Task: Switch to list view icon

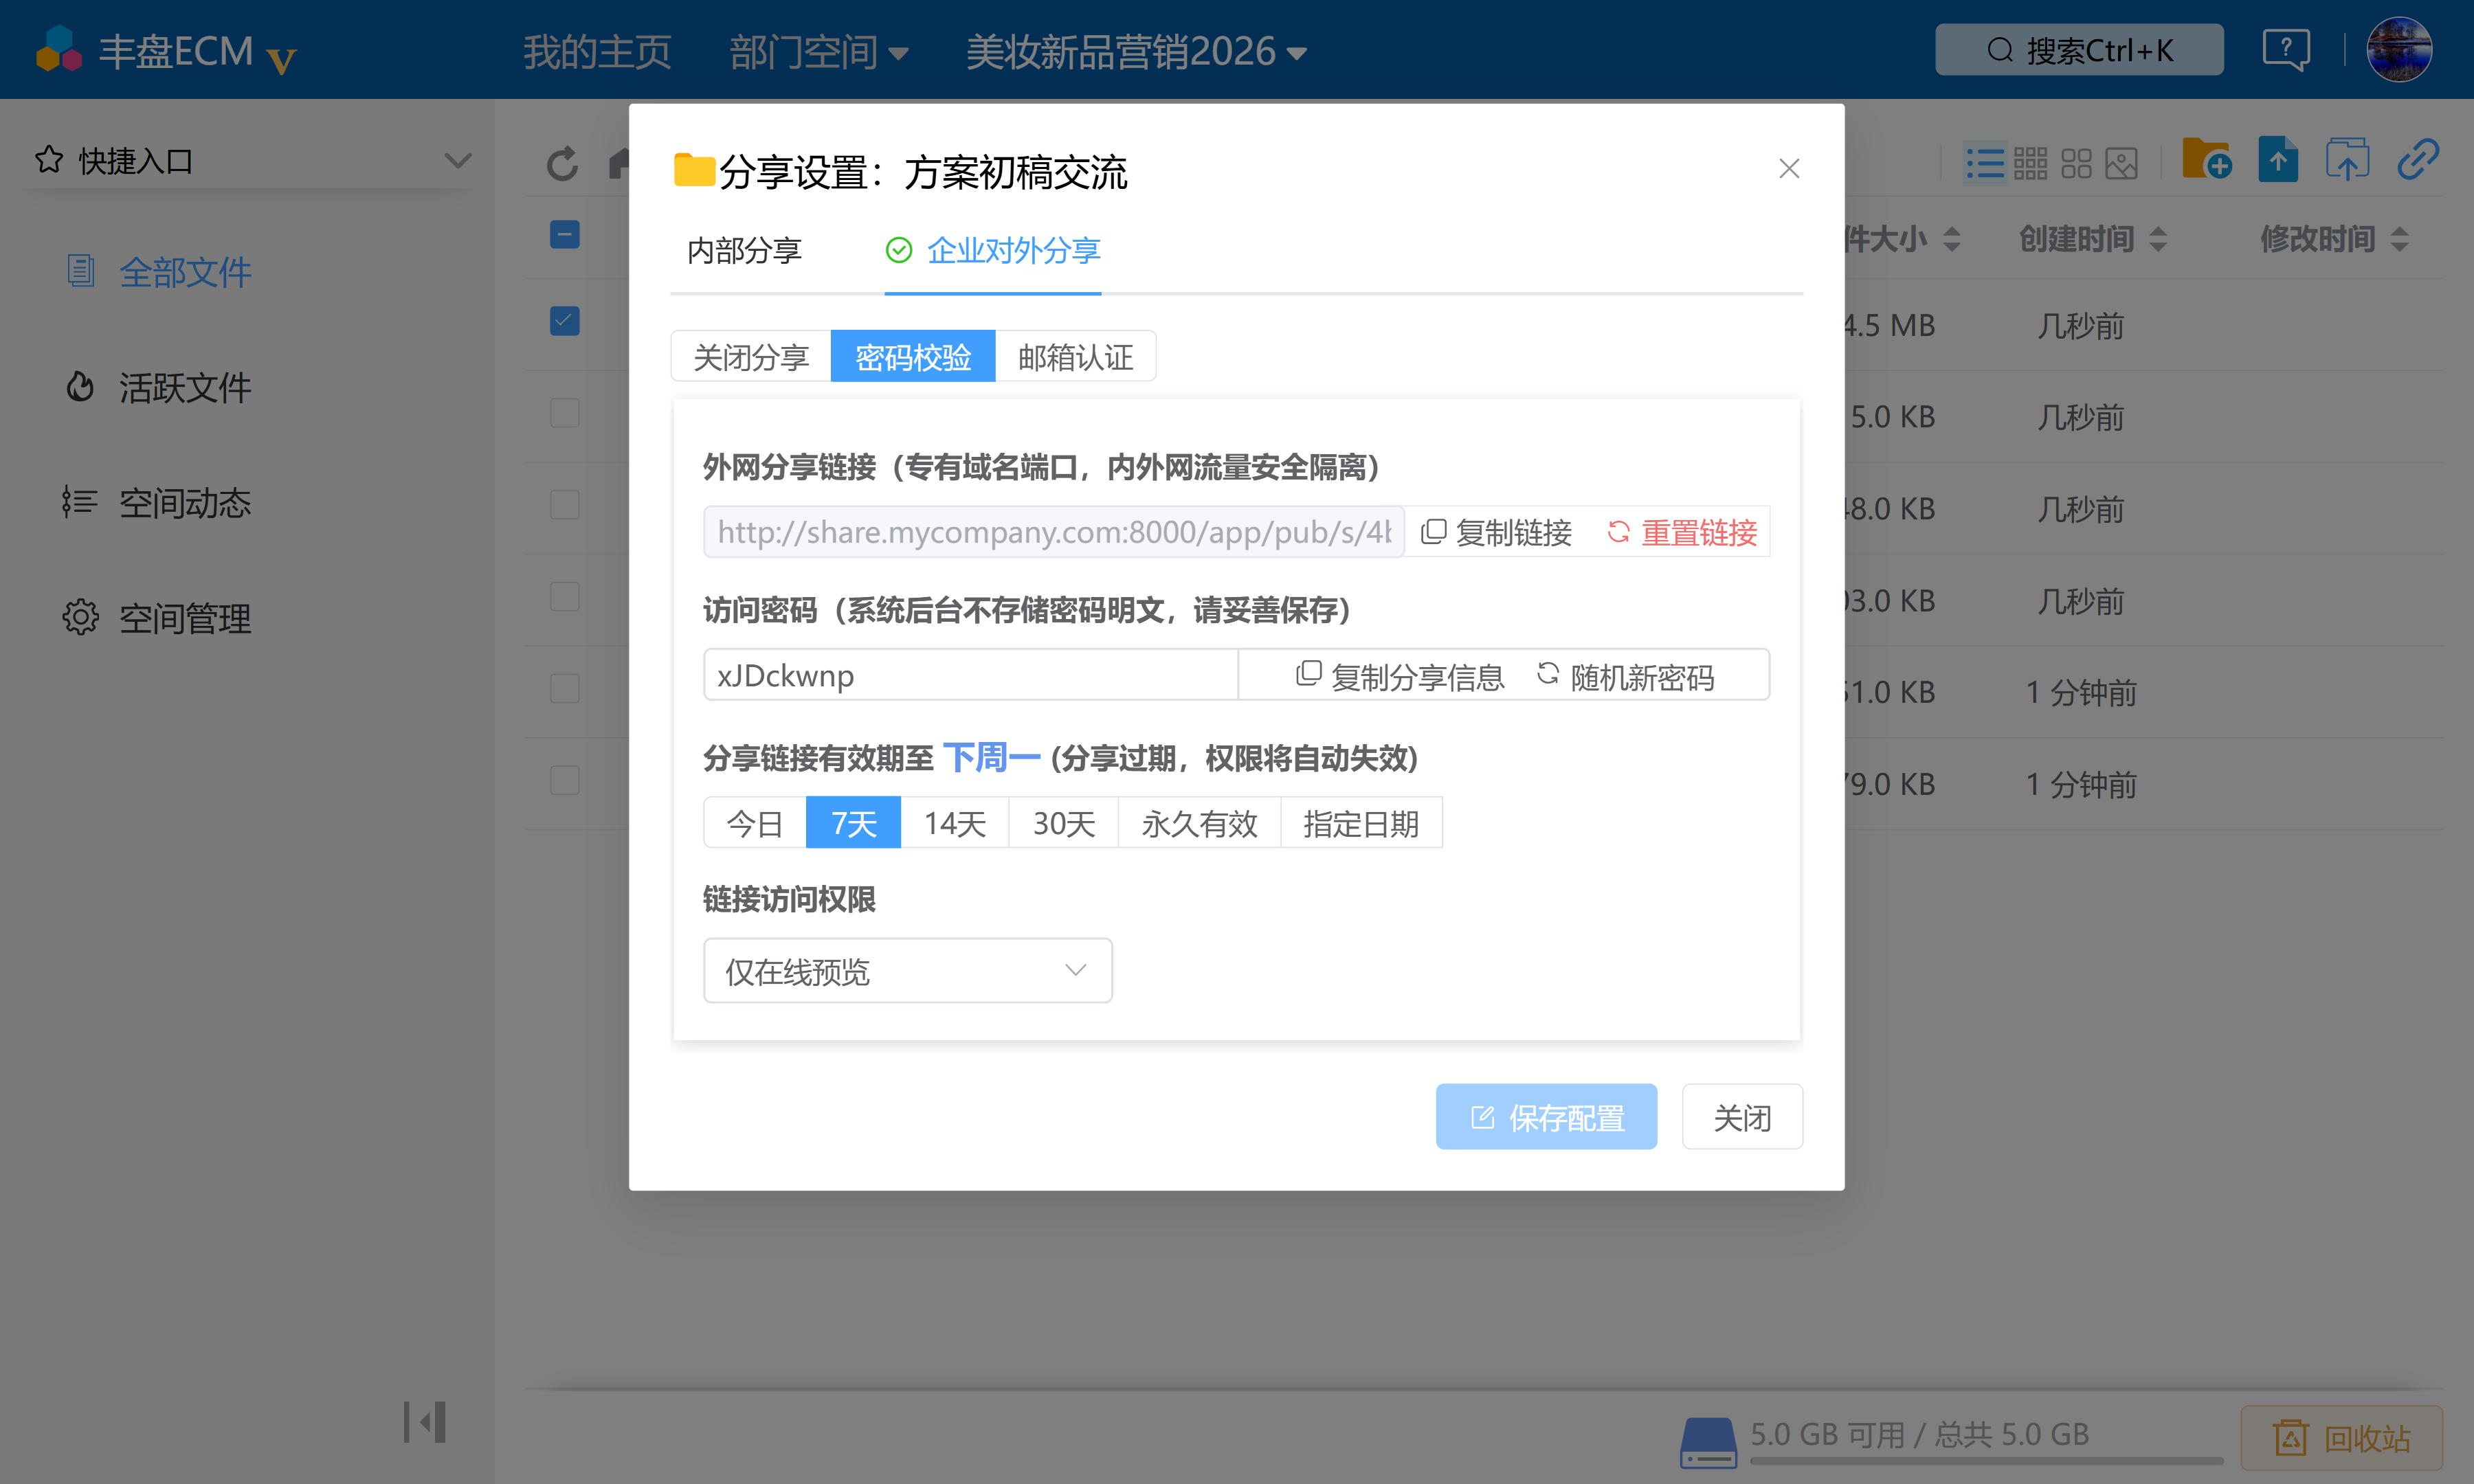Action: click(x=1984, y=163)
